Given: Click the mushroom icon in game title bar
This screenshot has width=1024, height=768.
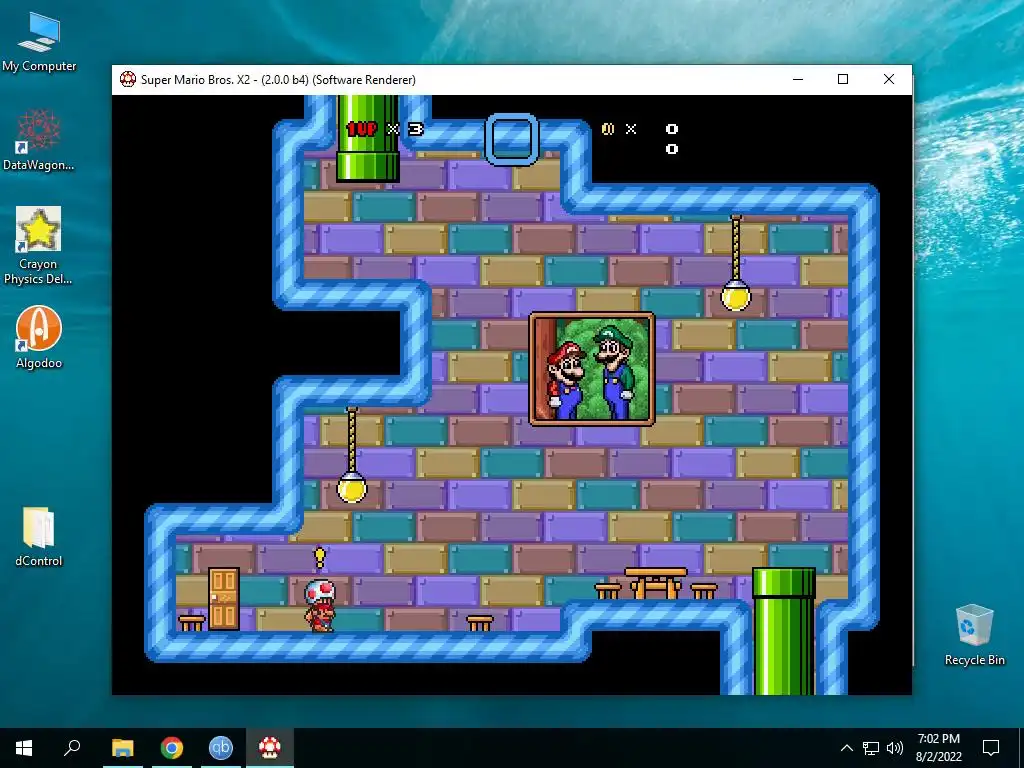Looking at the screenshot, I should [128, 80].
